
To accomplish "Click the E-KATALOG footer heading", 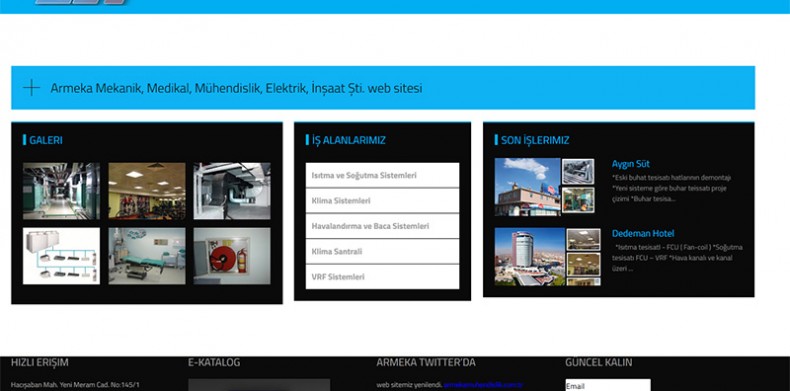I will [214, 362].
